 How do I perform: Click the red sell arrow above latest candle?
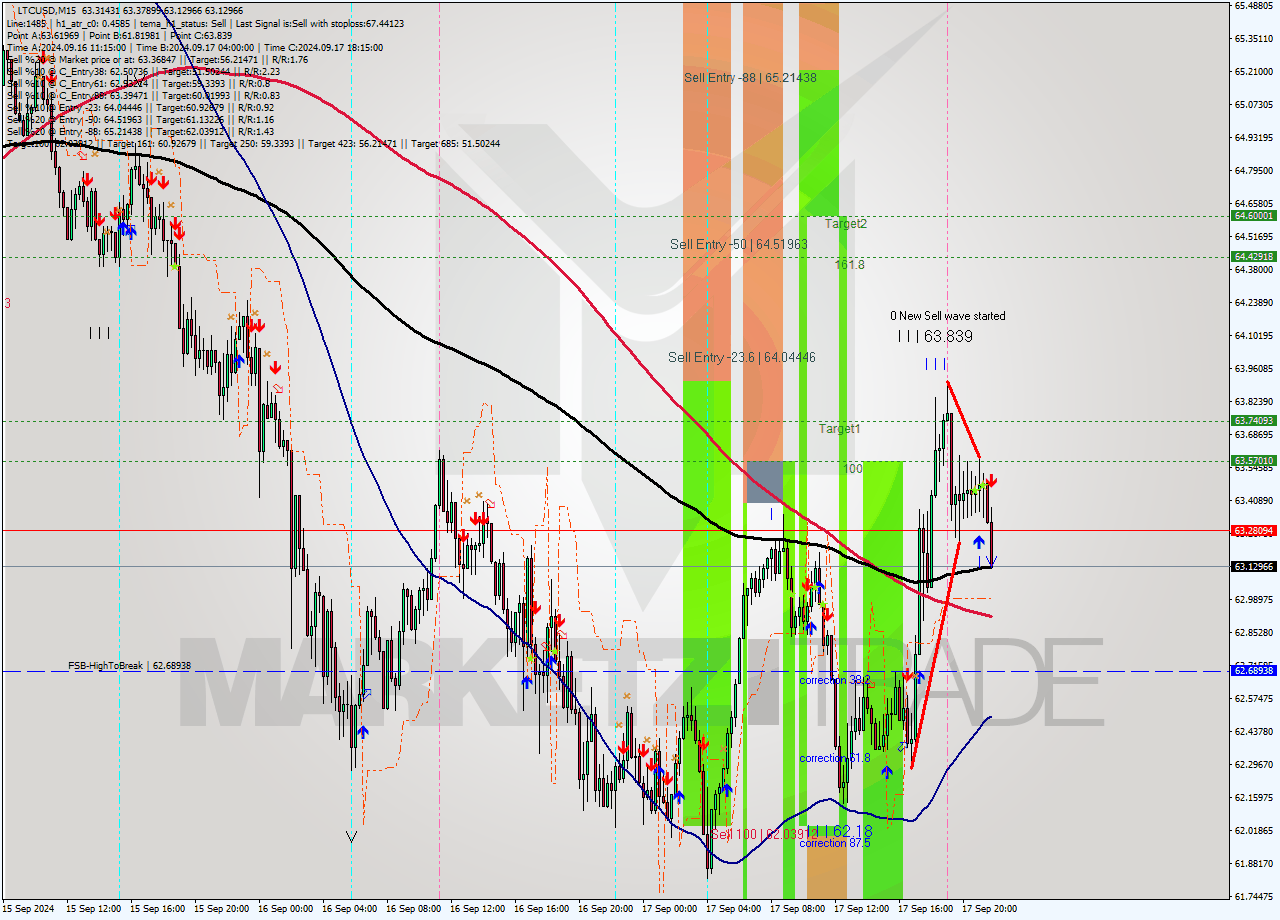pyautogui.click(x=990, y=481)
